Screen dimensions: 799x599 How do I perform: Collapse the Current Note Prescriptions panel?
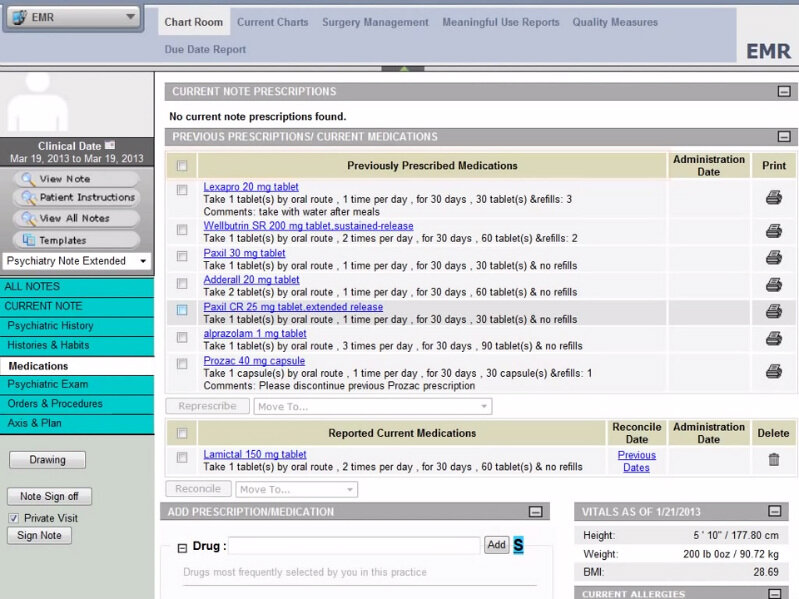coord(783,92)
